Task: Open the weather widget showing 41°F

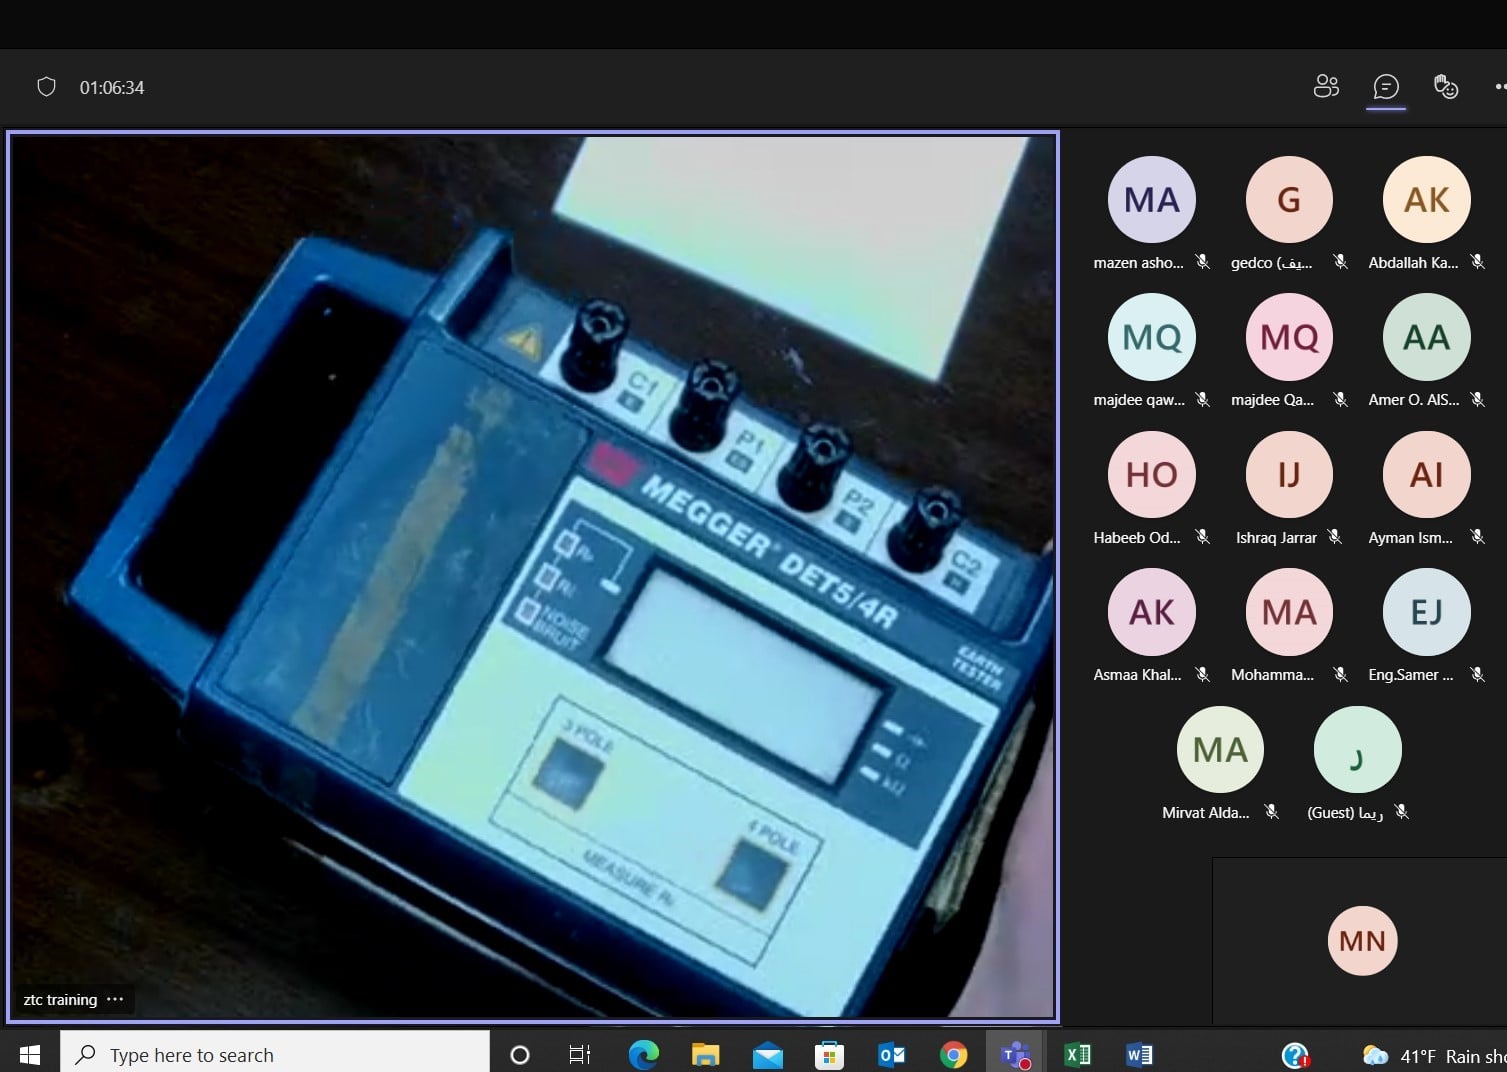Action: 1433,1055
